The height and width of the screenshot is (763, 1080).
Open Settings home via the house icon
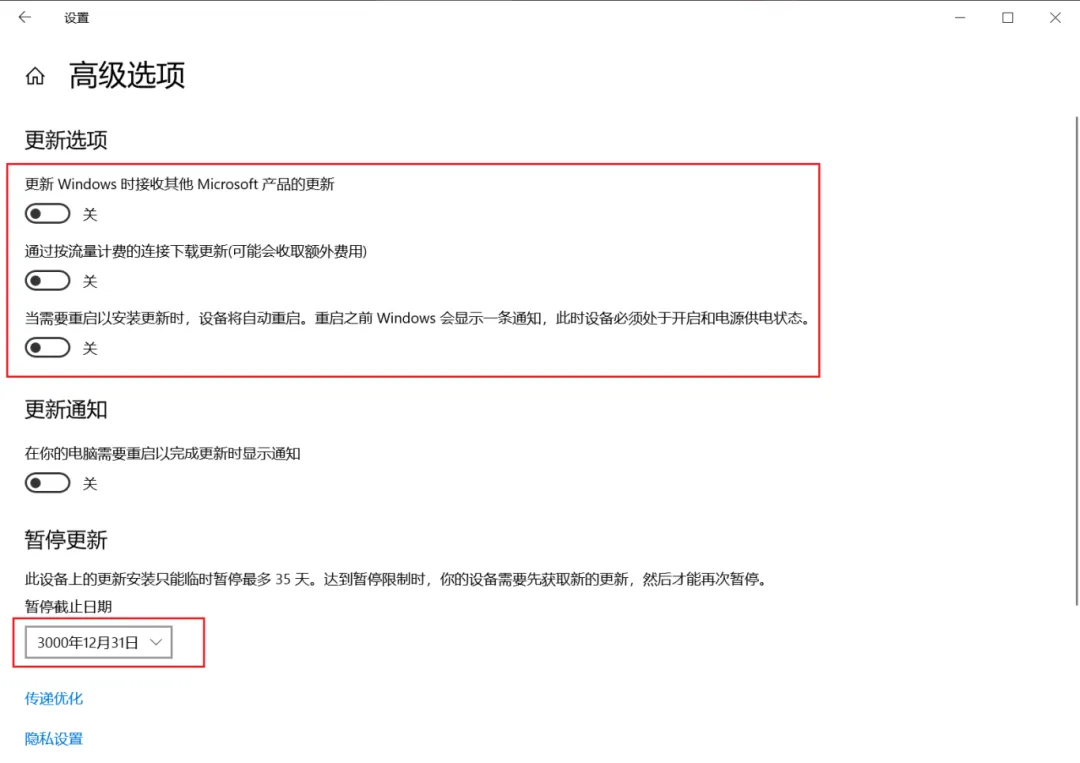coord(35,76)
